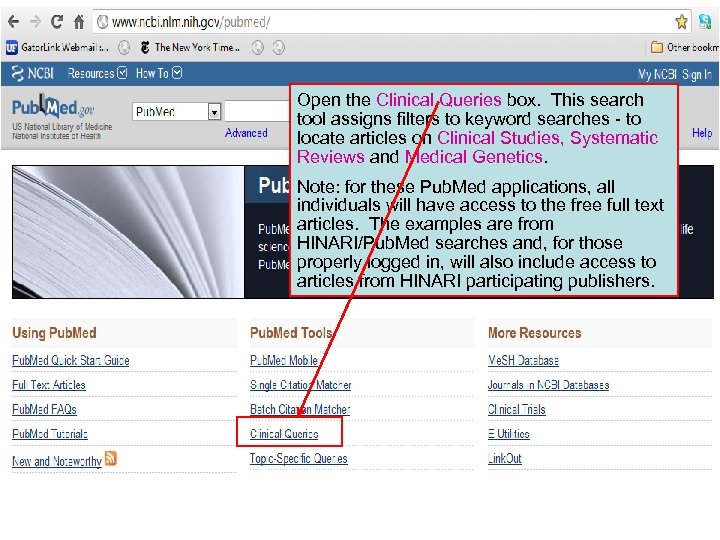Click the UF GatorLink bookmark icon
Screen dimensions: 720x540
click(x=11, y=47)
